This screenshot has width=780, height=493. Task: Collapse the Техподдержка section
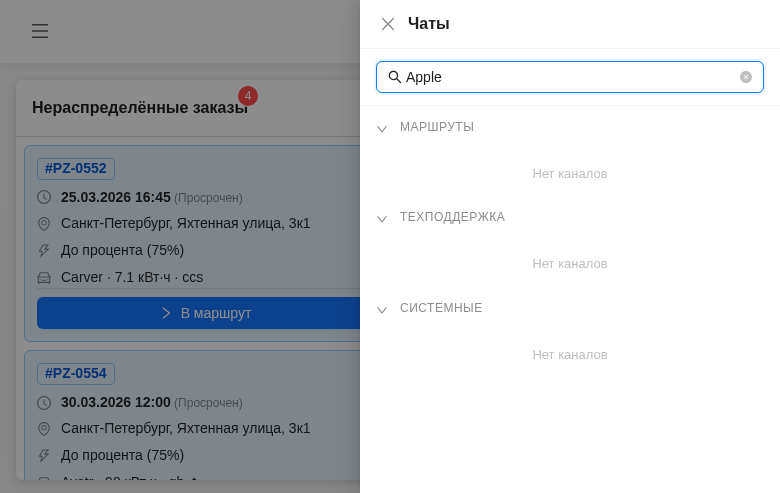382,219
